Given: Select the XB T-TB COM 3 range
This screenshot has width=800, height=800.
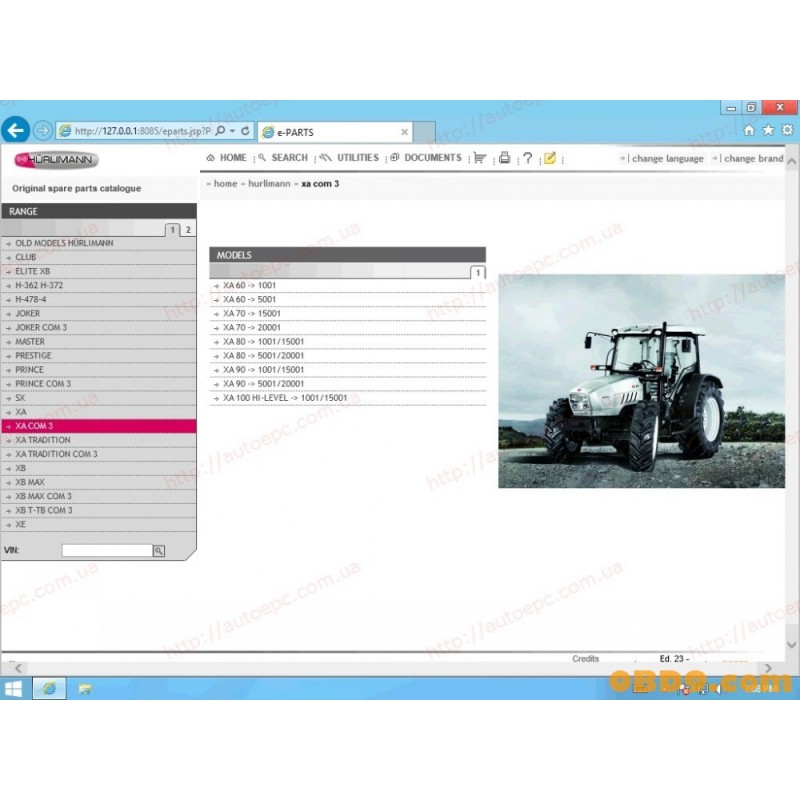Looking at the screenshot, I should [99, 510].
